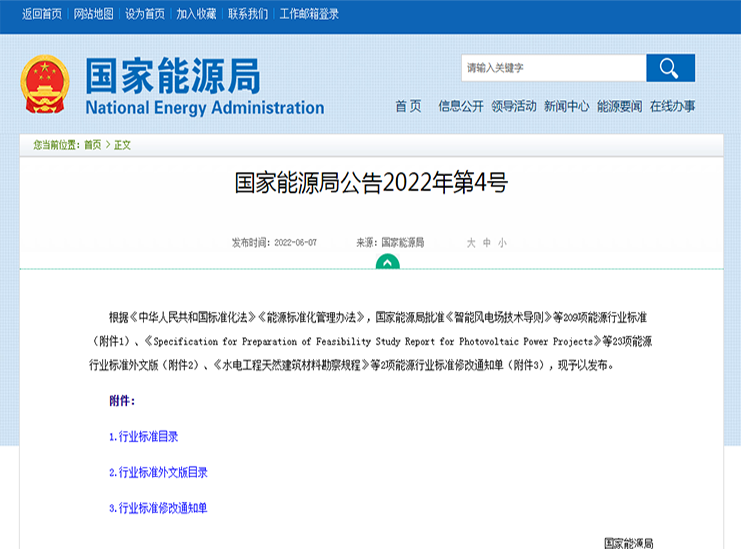
Task: Click 设为首页 in top bar
Action: click(145, 14)
